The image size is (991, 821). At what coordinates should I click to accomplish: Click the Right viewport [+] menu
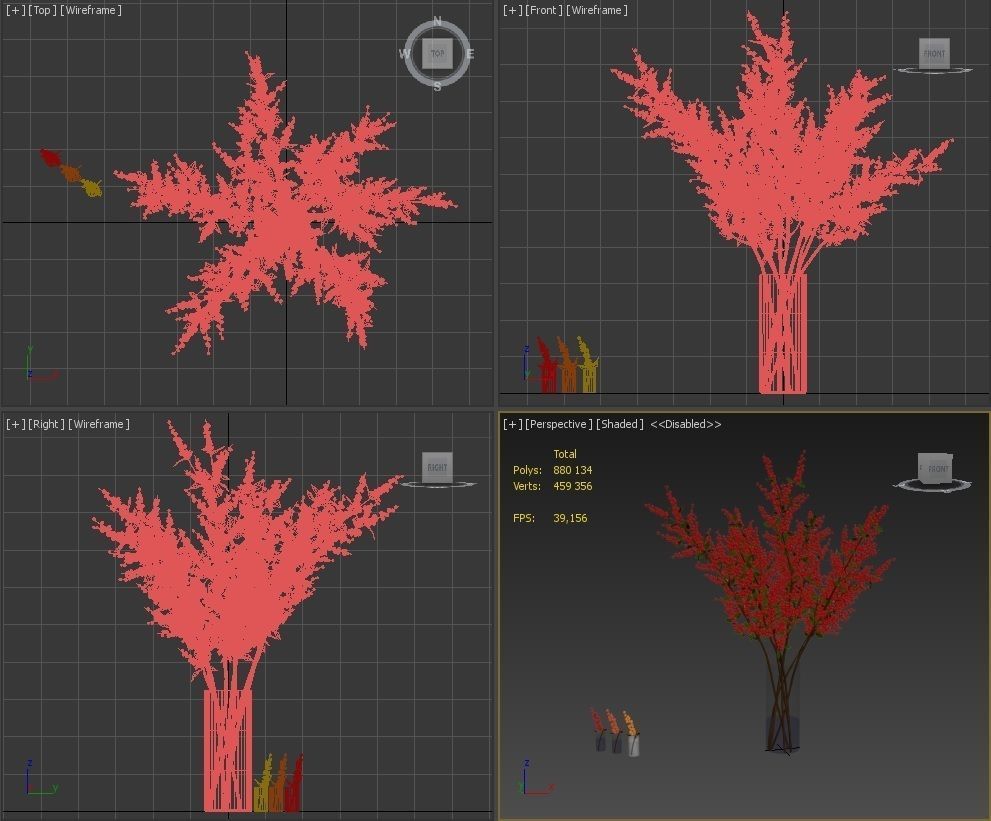click(x=15, y=424)
